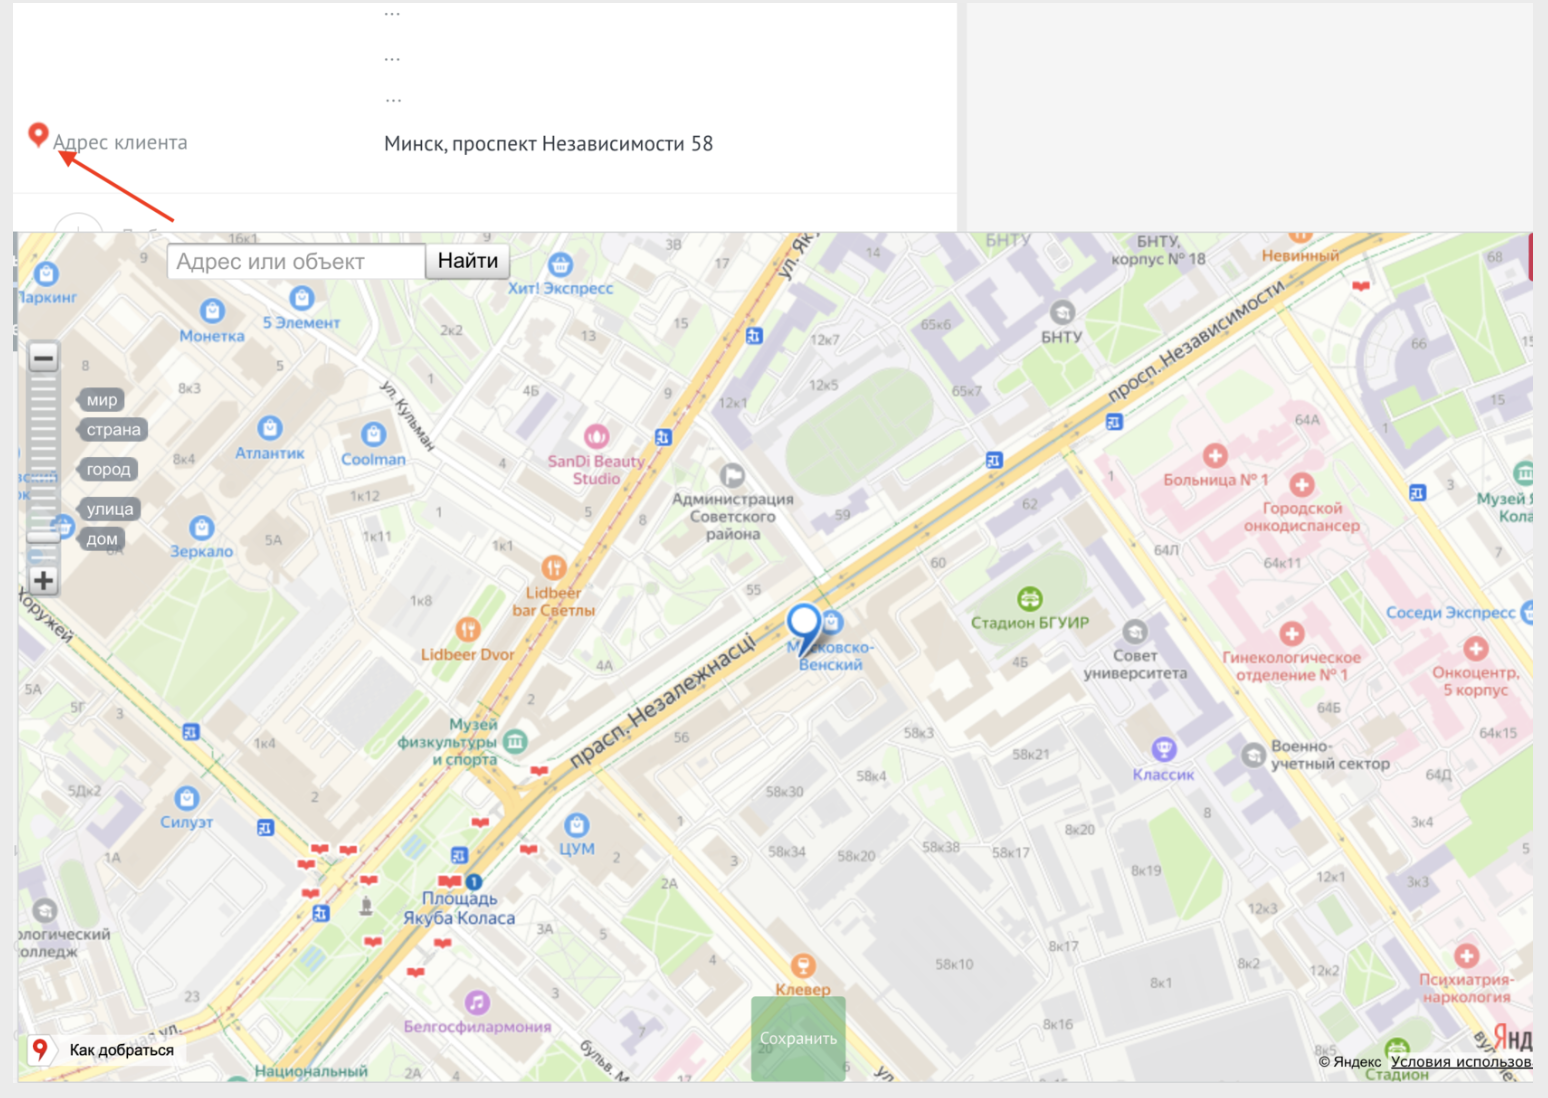Set map zoom to the страна level

(113, 430)
